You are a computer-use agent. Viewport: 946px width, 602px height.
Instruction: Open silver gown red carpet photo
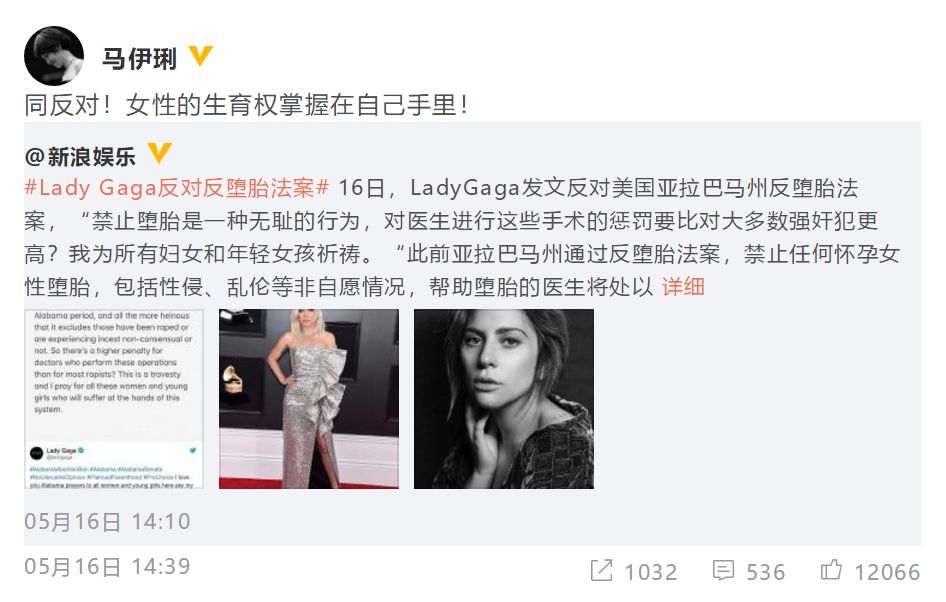309,399
